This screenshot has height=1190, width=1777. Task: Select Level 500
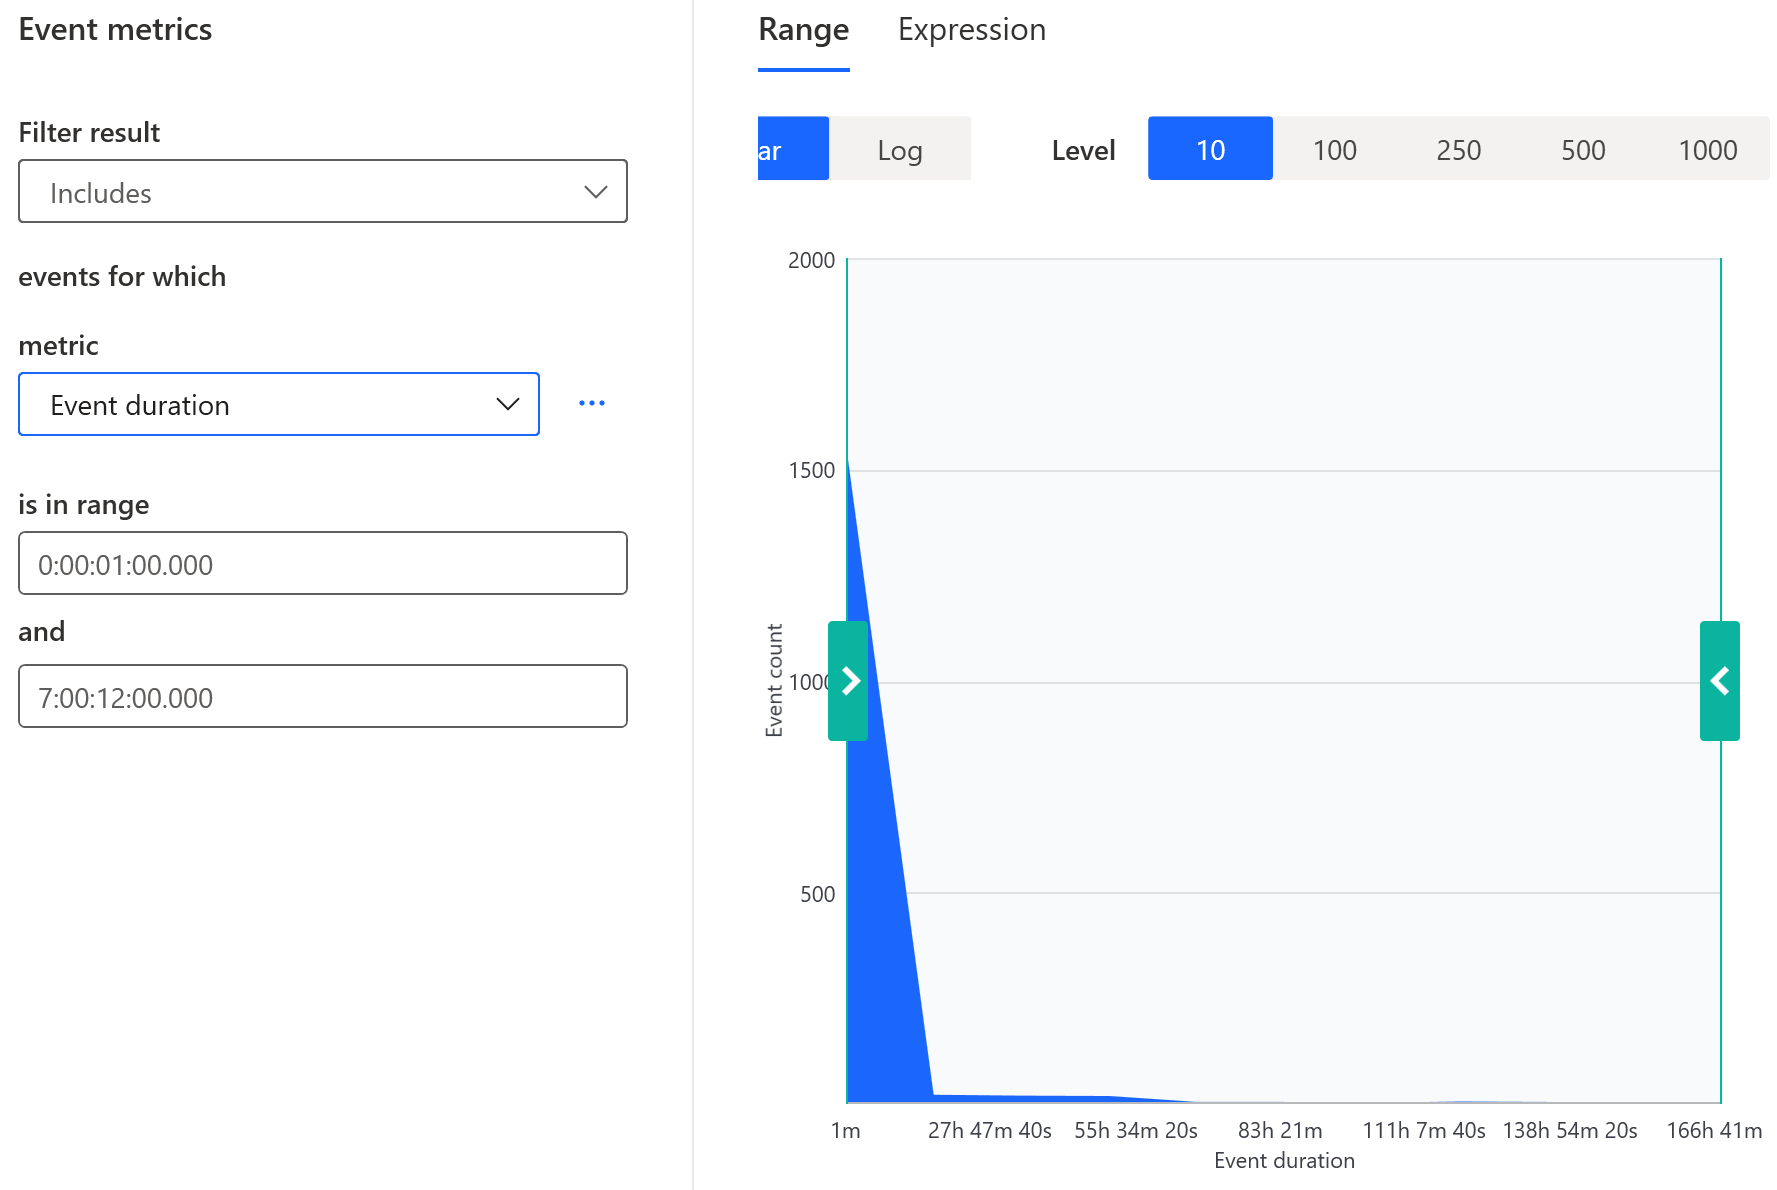point(1583,149)
